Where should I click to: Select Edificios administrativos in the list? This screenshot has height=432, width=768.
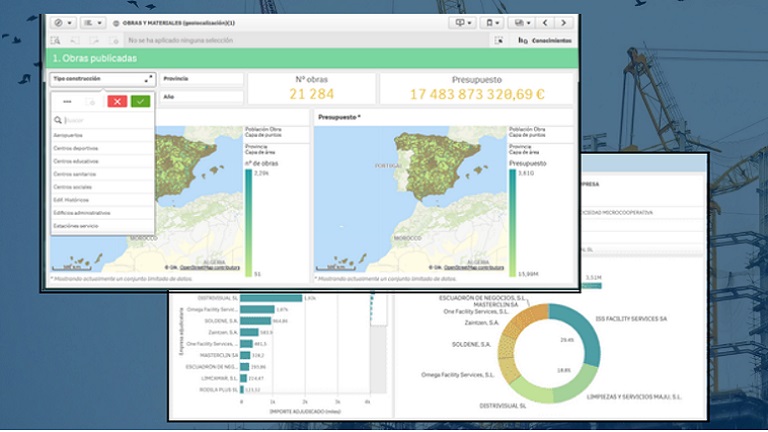click(82, 213)
